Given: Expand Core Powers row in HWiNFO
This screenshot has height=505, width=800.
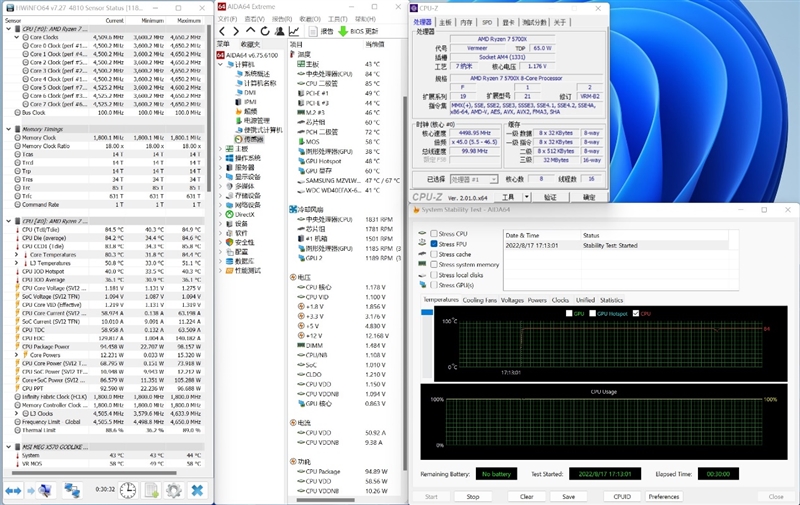Looking at the screenshot, I should coord(17,355).
